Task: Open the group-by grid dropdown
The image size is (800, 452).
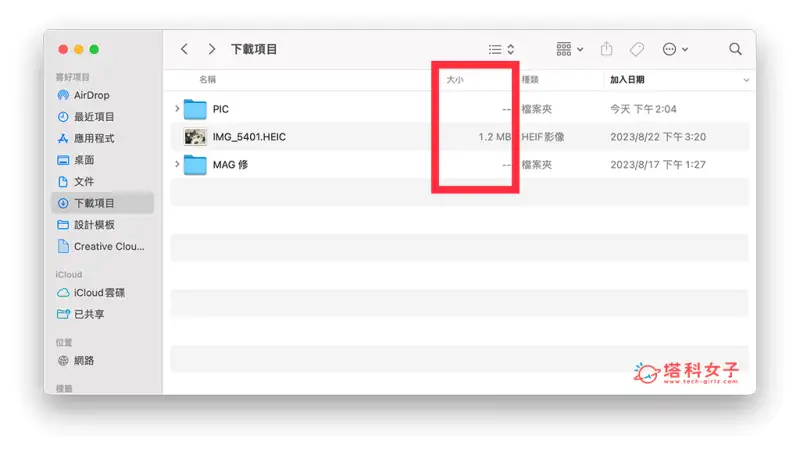Action: (570, 49)
